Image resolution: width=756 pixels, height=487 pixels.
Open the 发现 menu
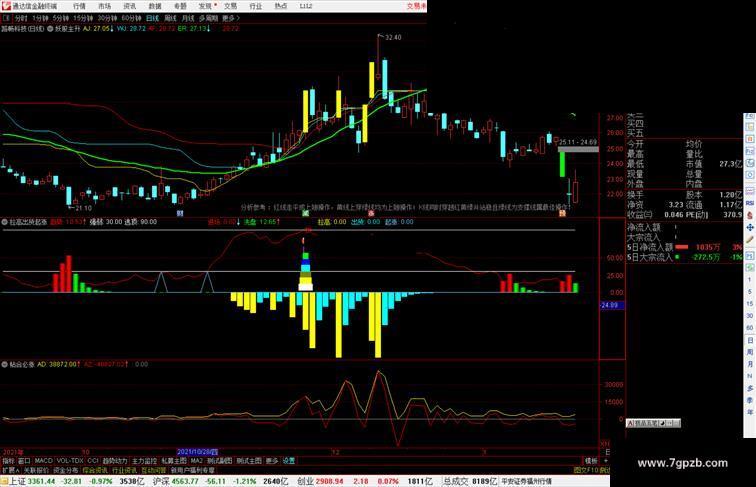[x=205, y=6]
